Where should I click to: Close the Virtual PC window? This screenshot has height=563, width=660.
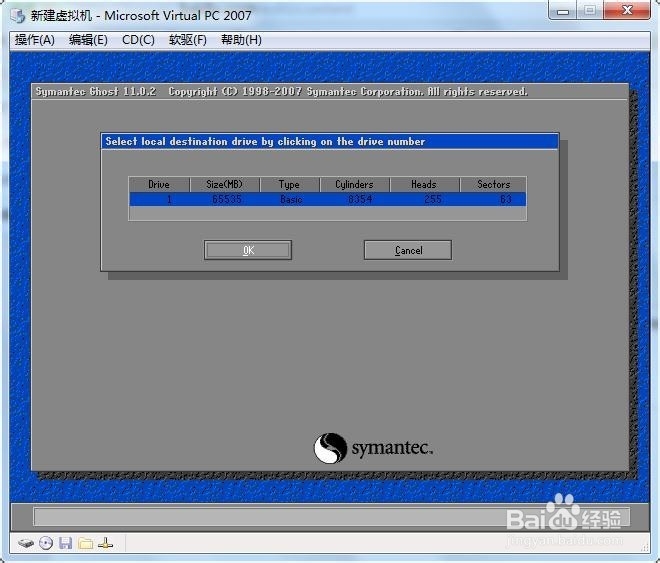point(627,10)
